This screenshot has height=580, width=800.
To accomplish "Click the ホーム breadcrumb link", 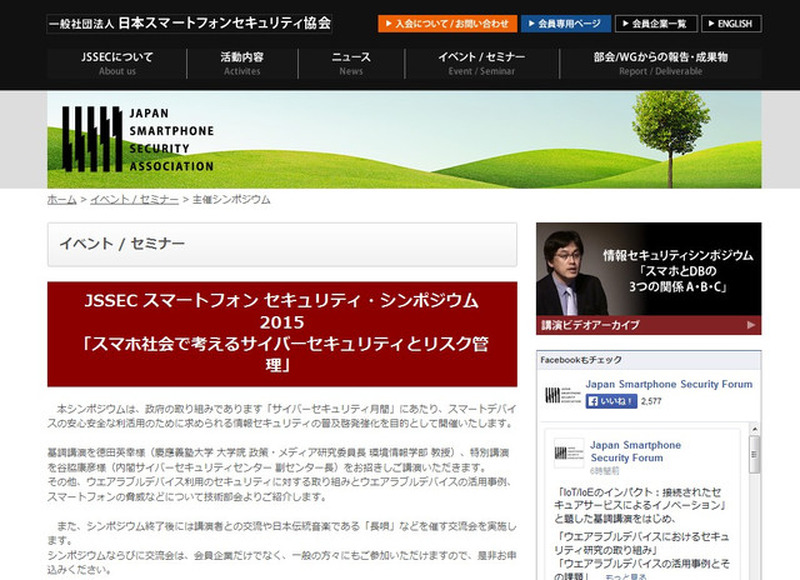I will [61, 200].
